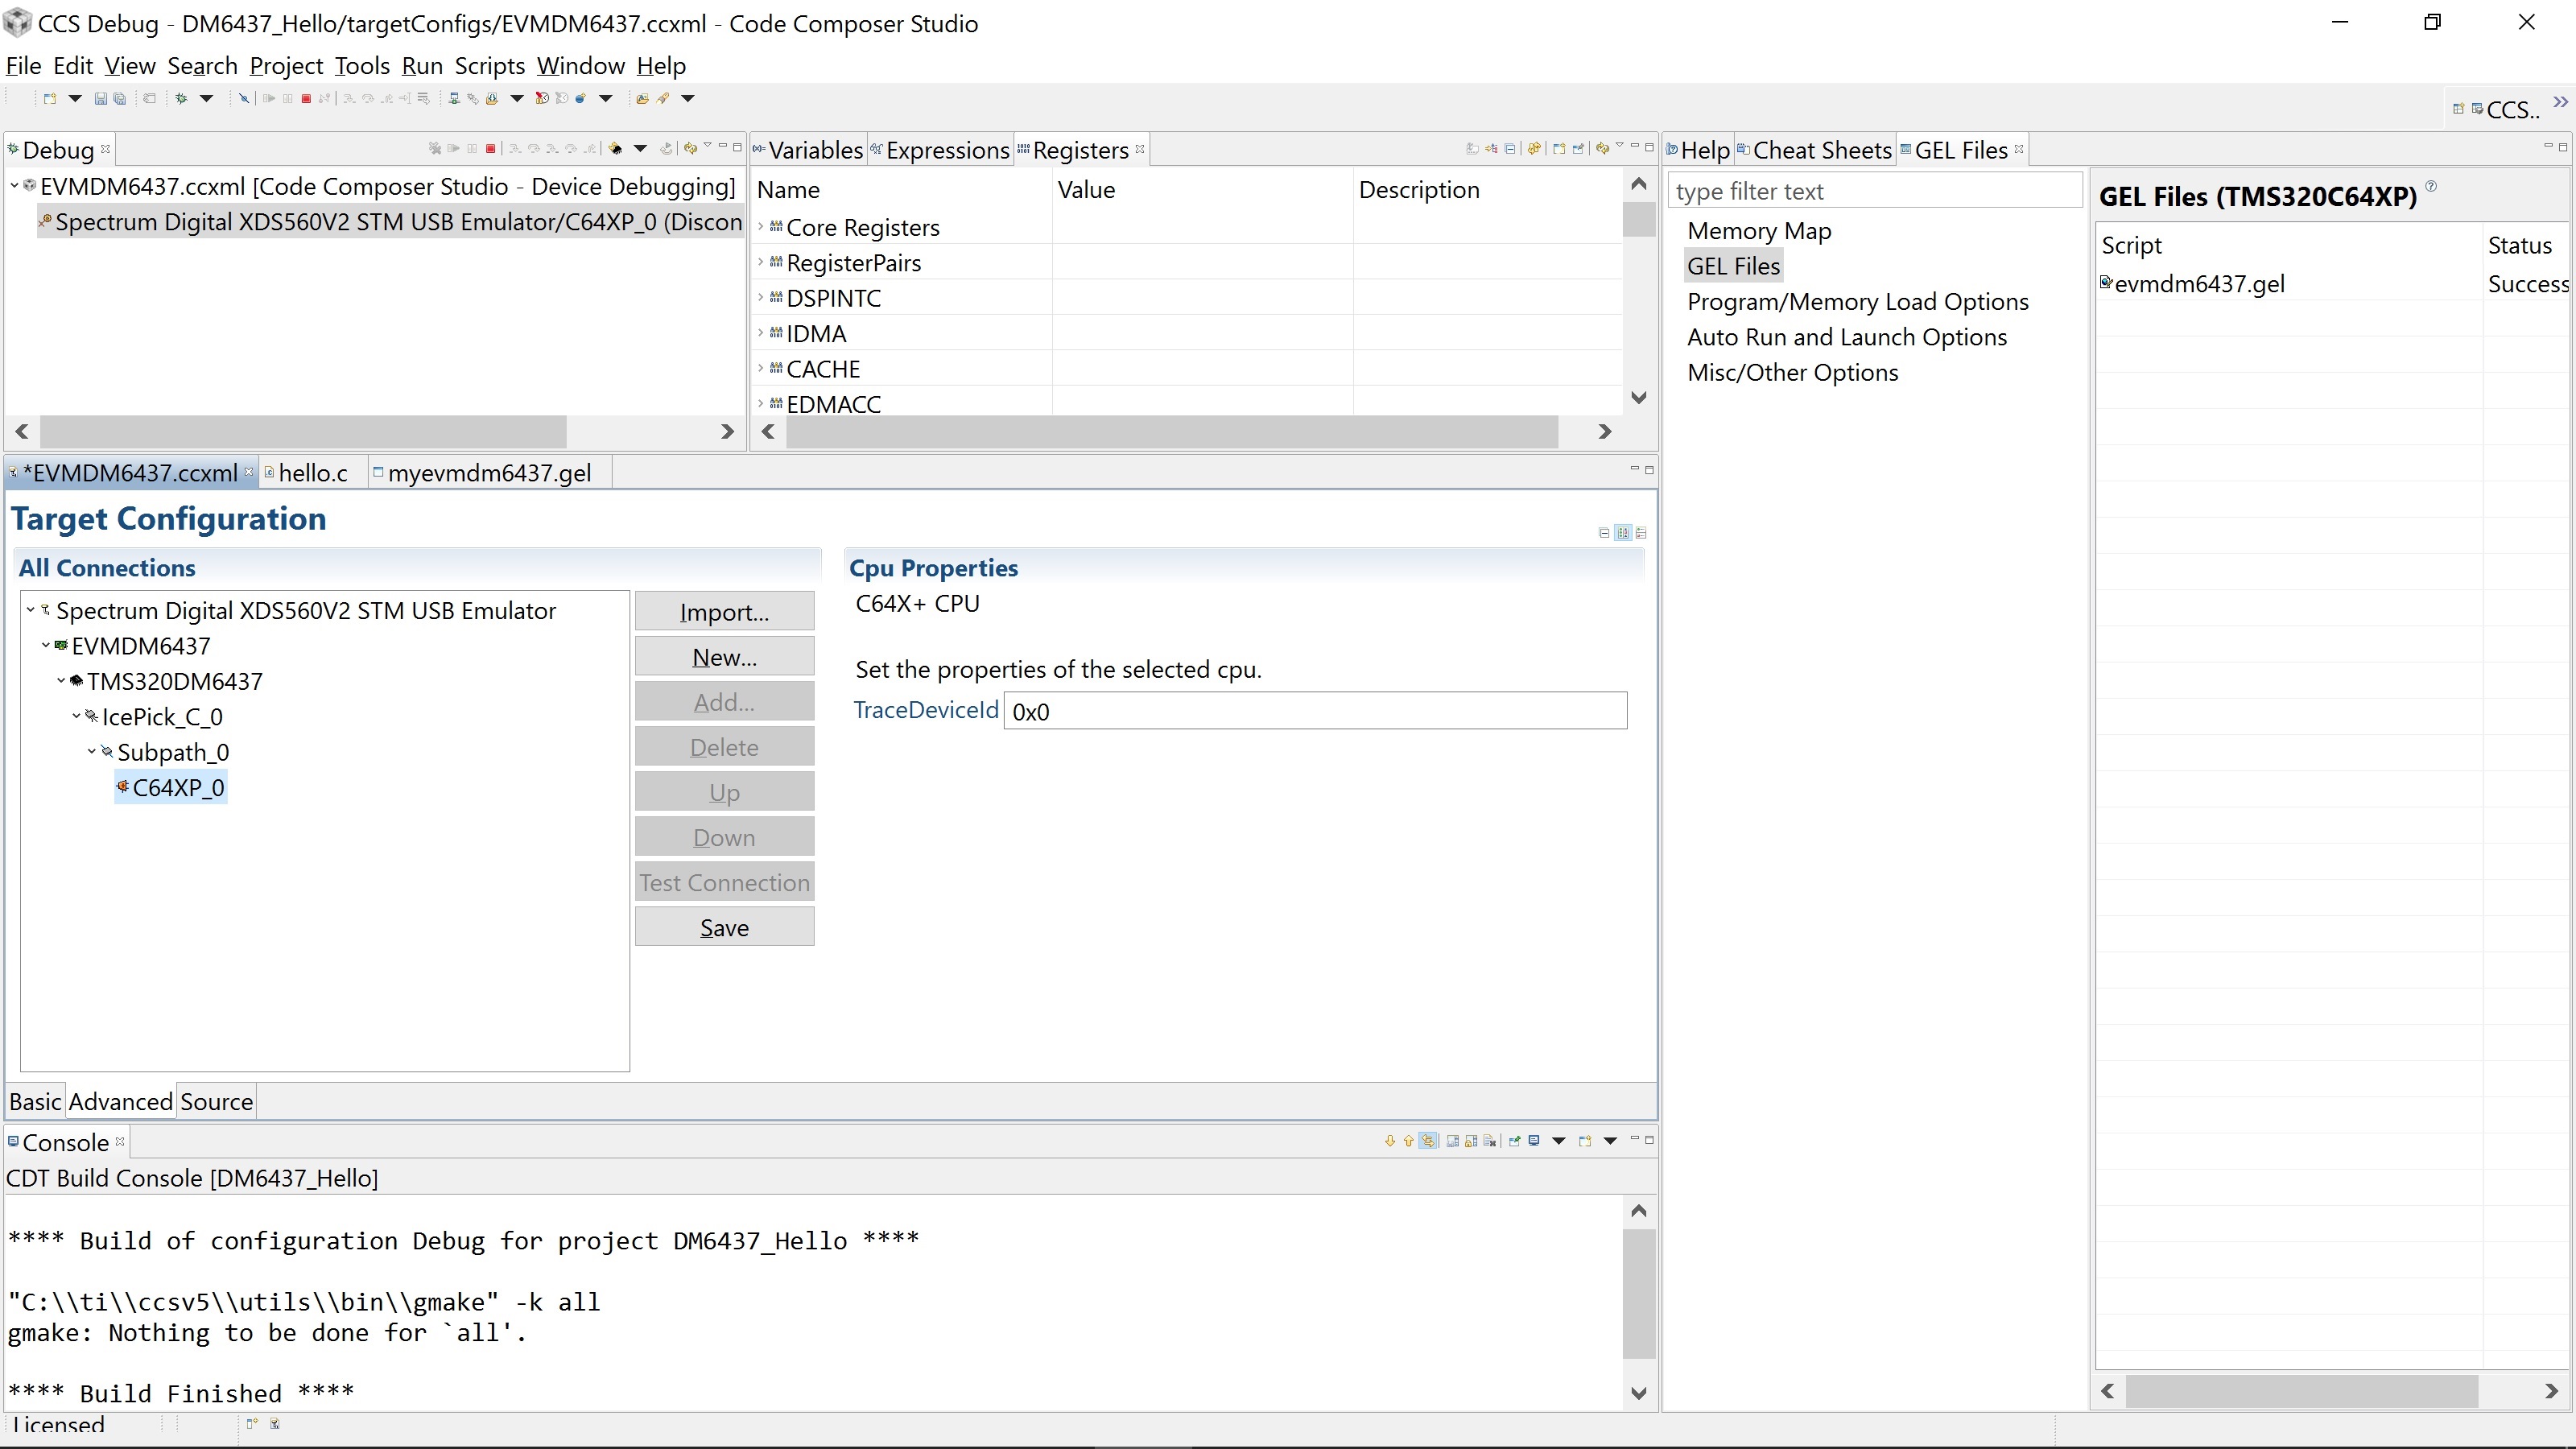Select C64XP_0 in connections tree
The width and height of the screenshot is (2576, 1449).
click(x=170, y=787)
